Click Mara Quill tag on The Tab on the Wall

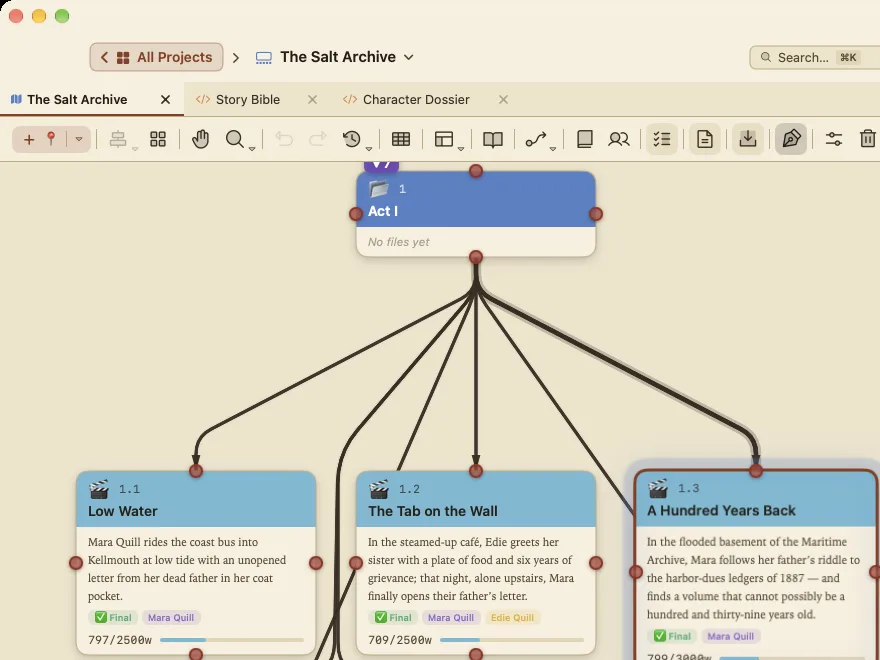tap(451, 617)
